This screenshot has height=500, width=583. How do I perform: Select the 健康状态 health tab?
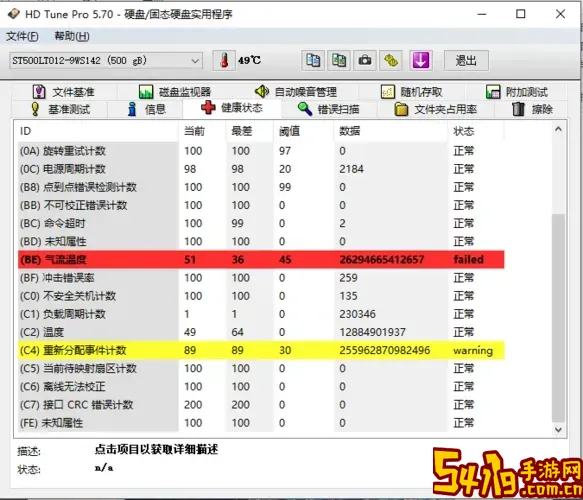coord(232,108)
